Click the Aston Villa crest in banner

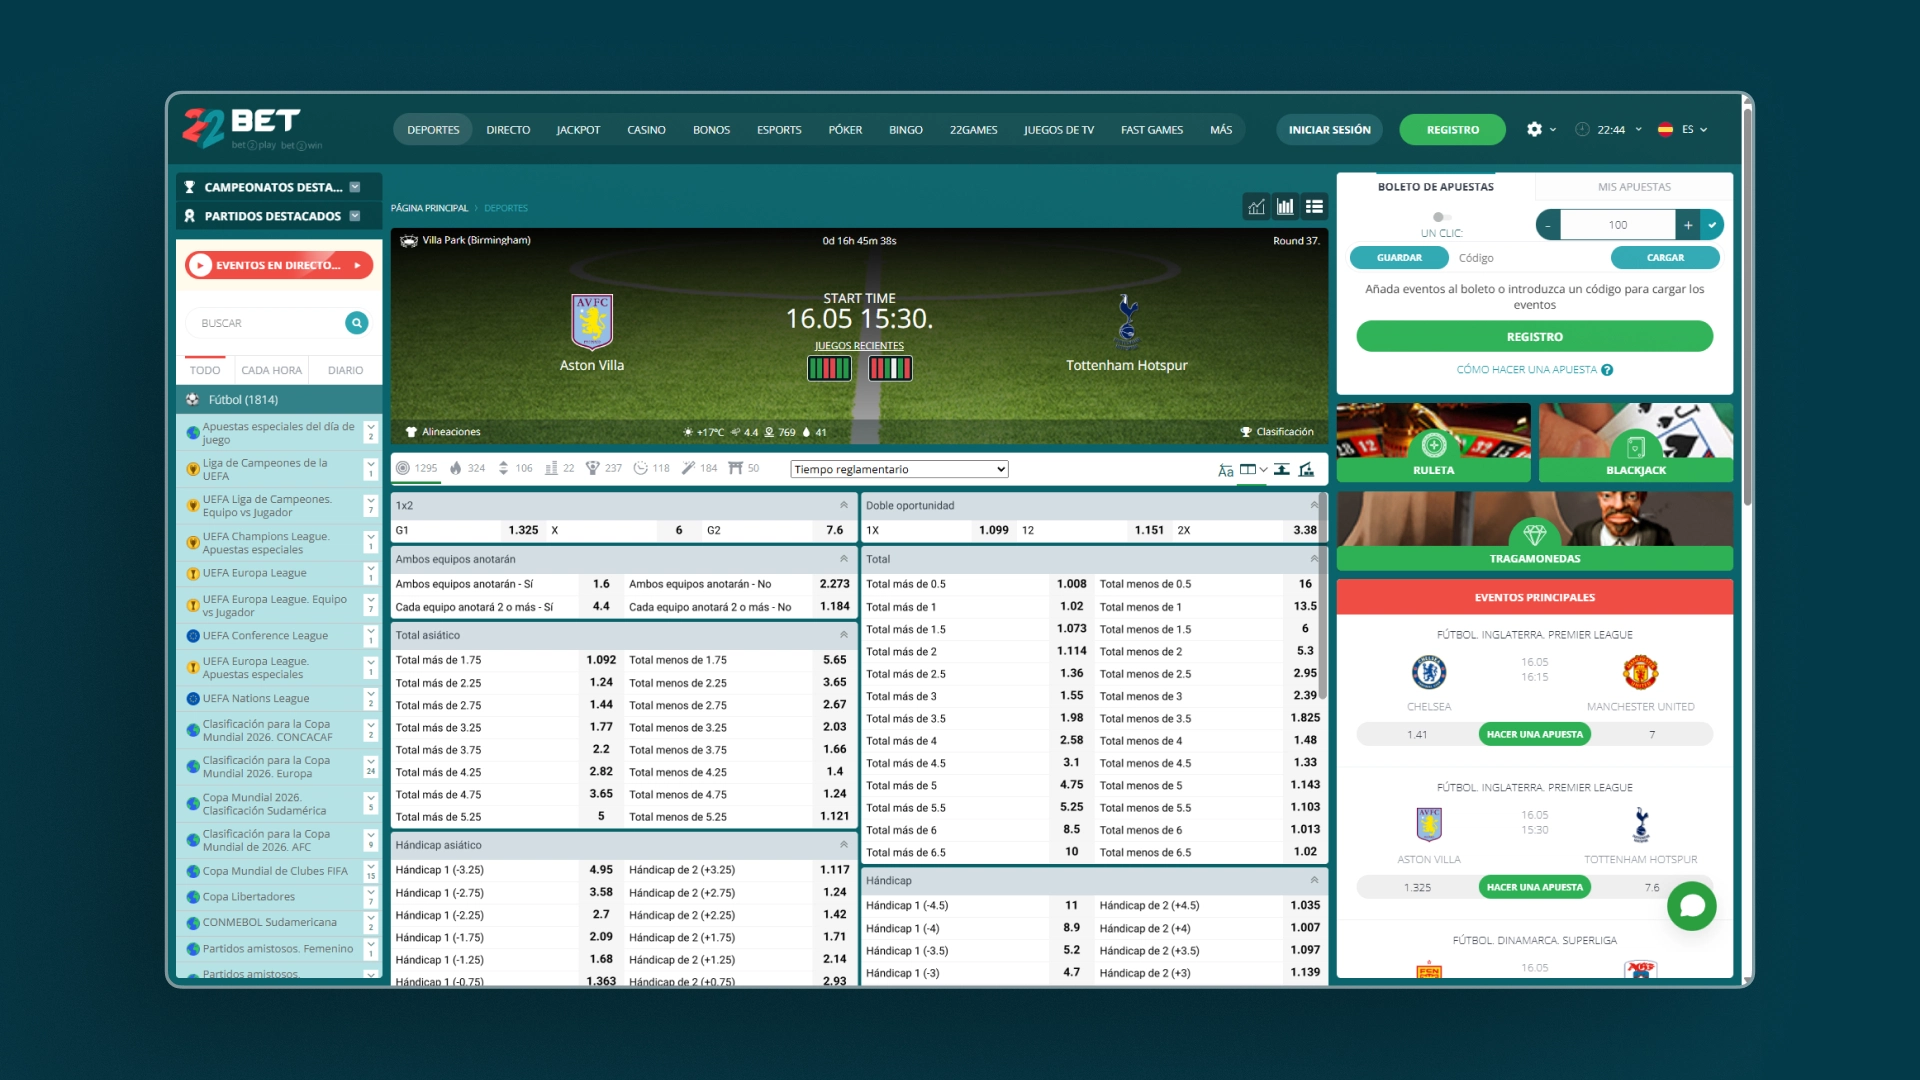tap(592, 322)
